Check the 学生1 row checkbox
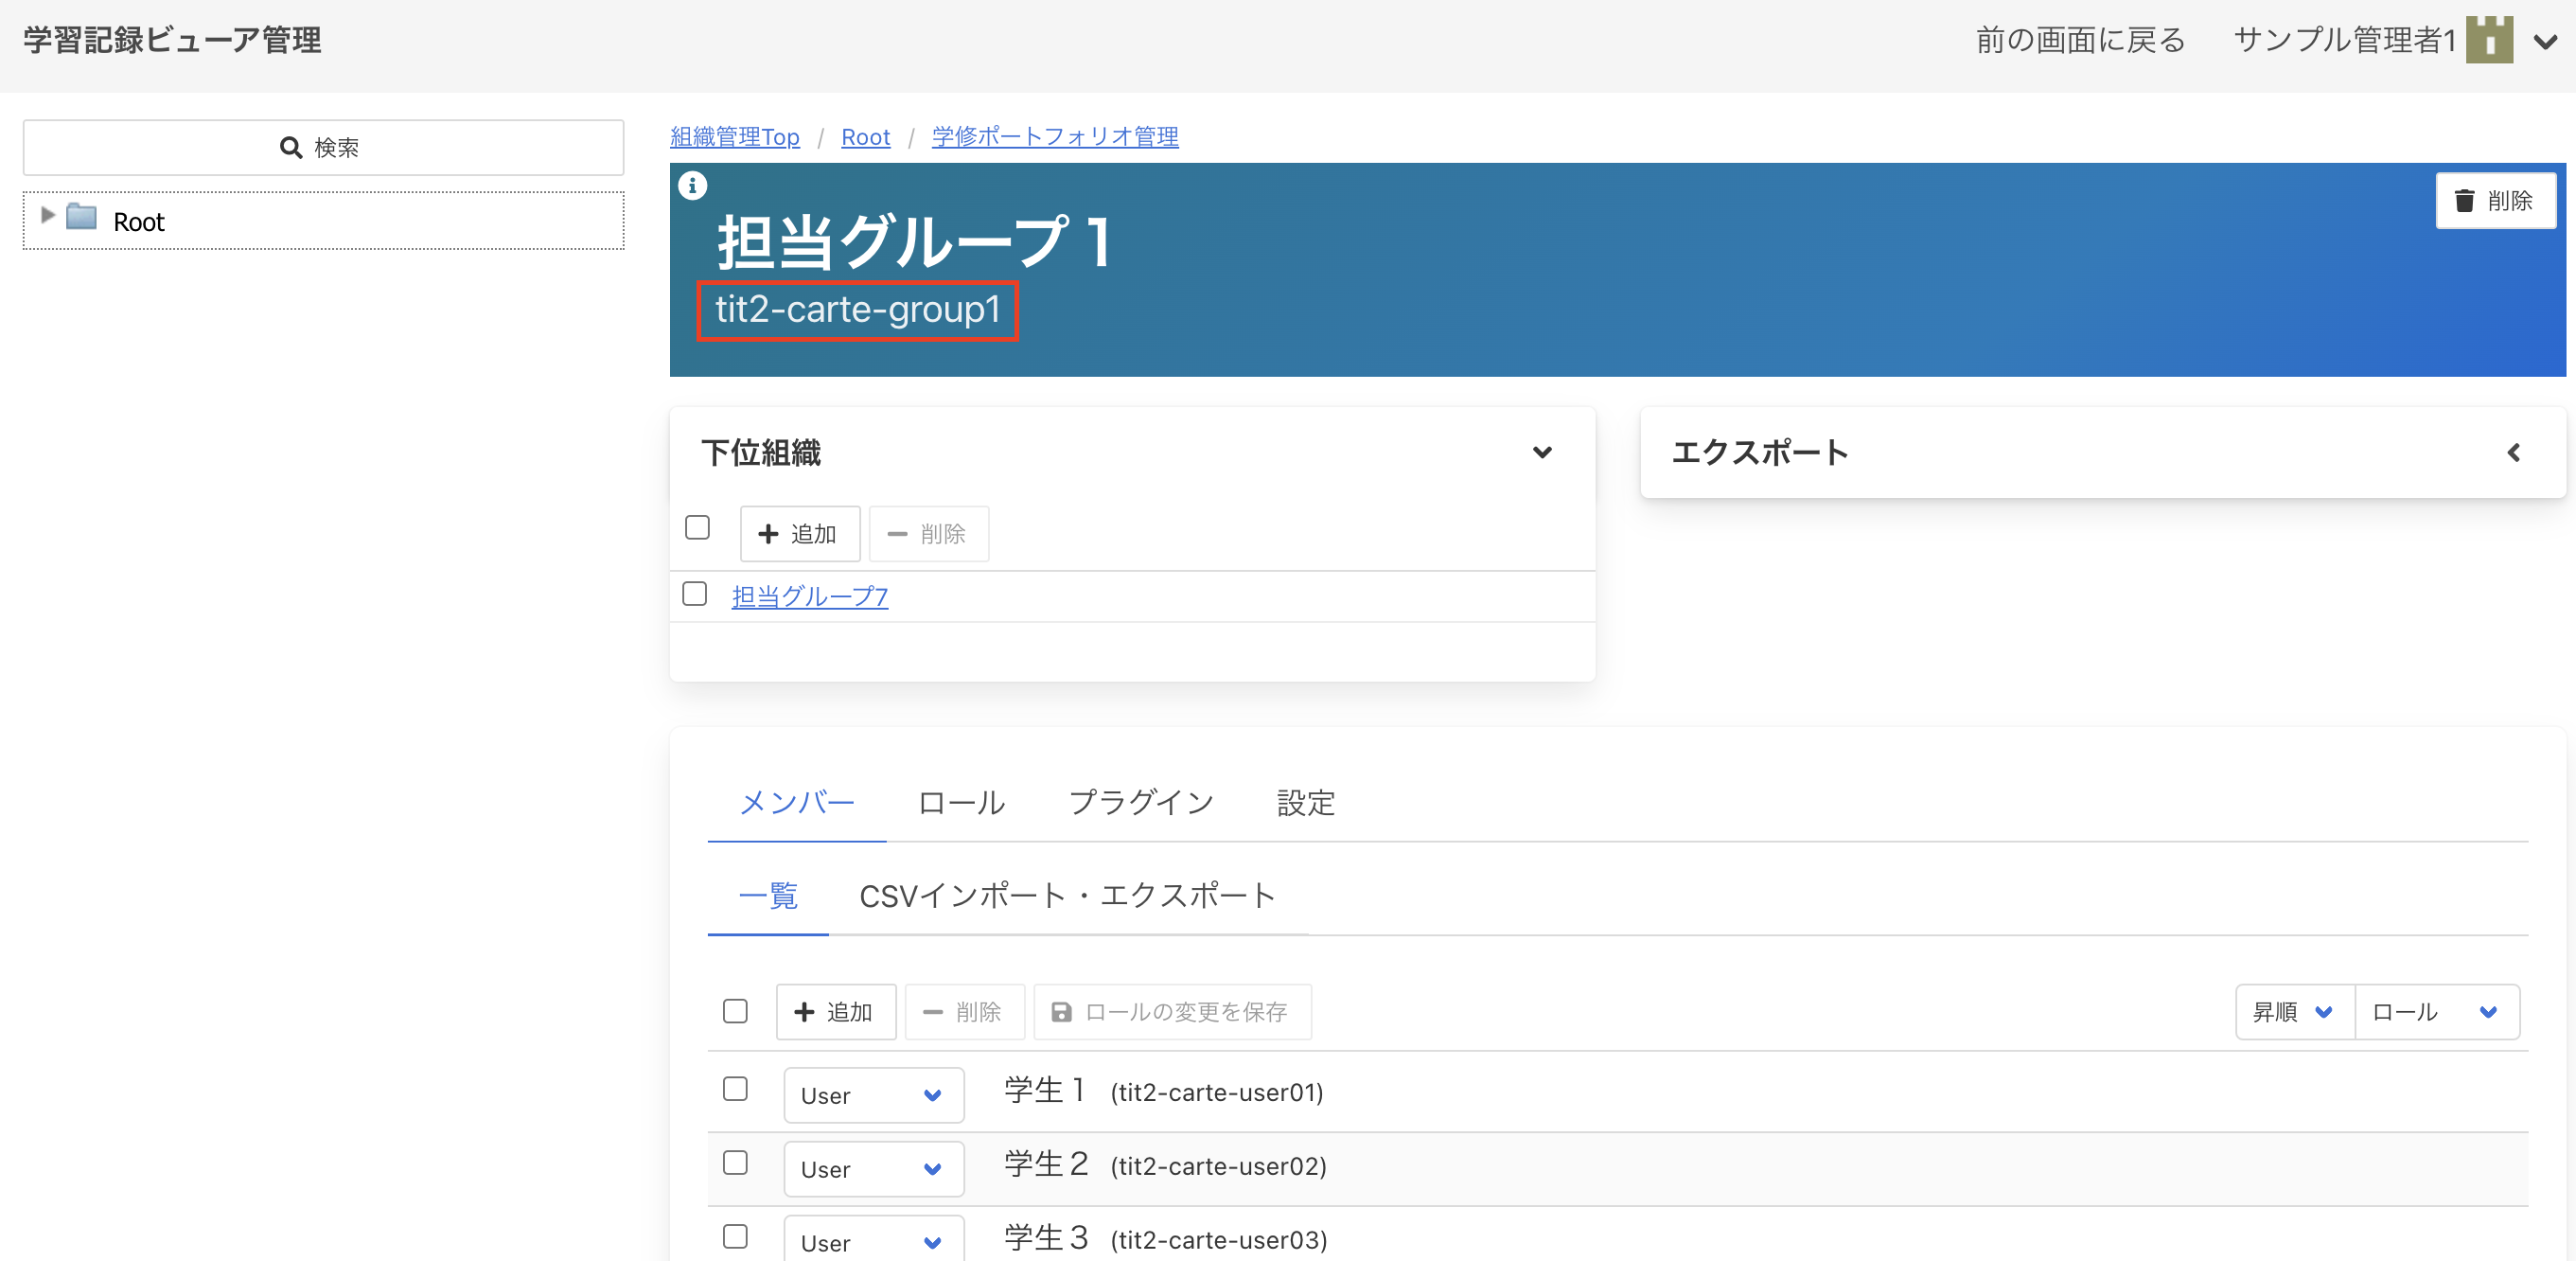Image resolution: width=2576 pixels, height=1261 pixels. tap(735, 1088)
